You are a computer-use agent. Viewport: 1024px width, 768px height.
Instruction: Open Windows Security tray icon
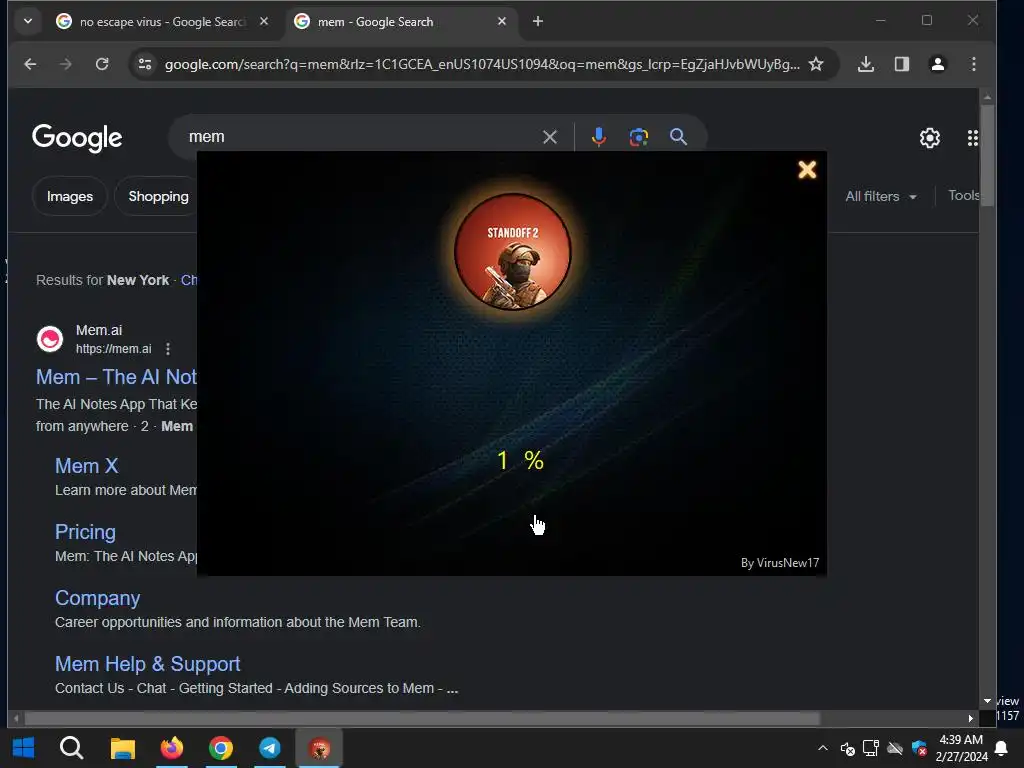tap(920, 748)
